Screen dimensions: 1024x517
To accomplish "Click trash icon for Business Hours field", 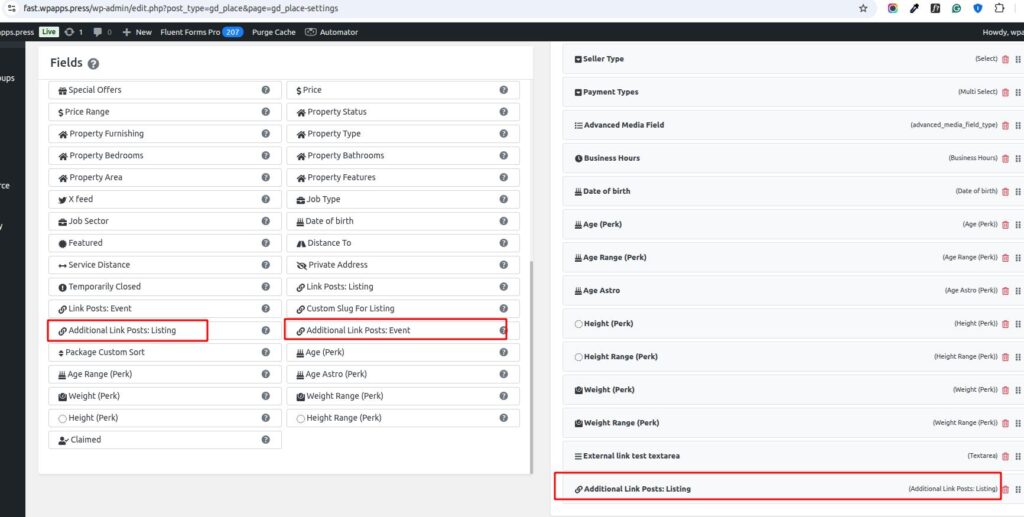I will [1005, 158].
